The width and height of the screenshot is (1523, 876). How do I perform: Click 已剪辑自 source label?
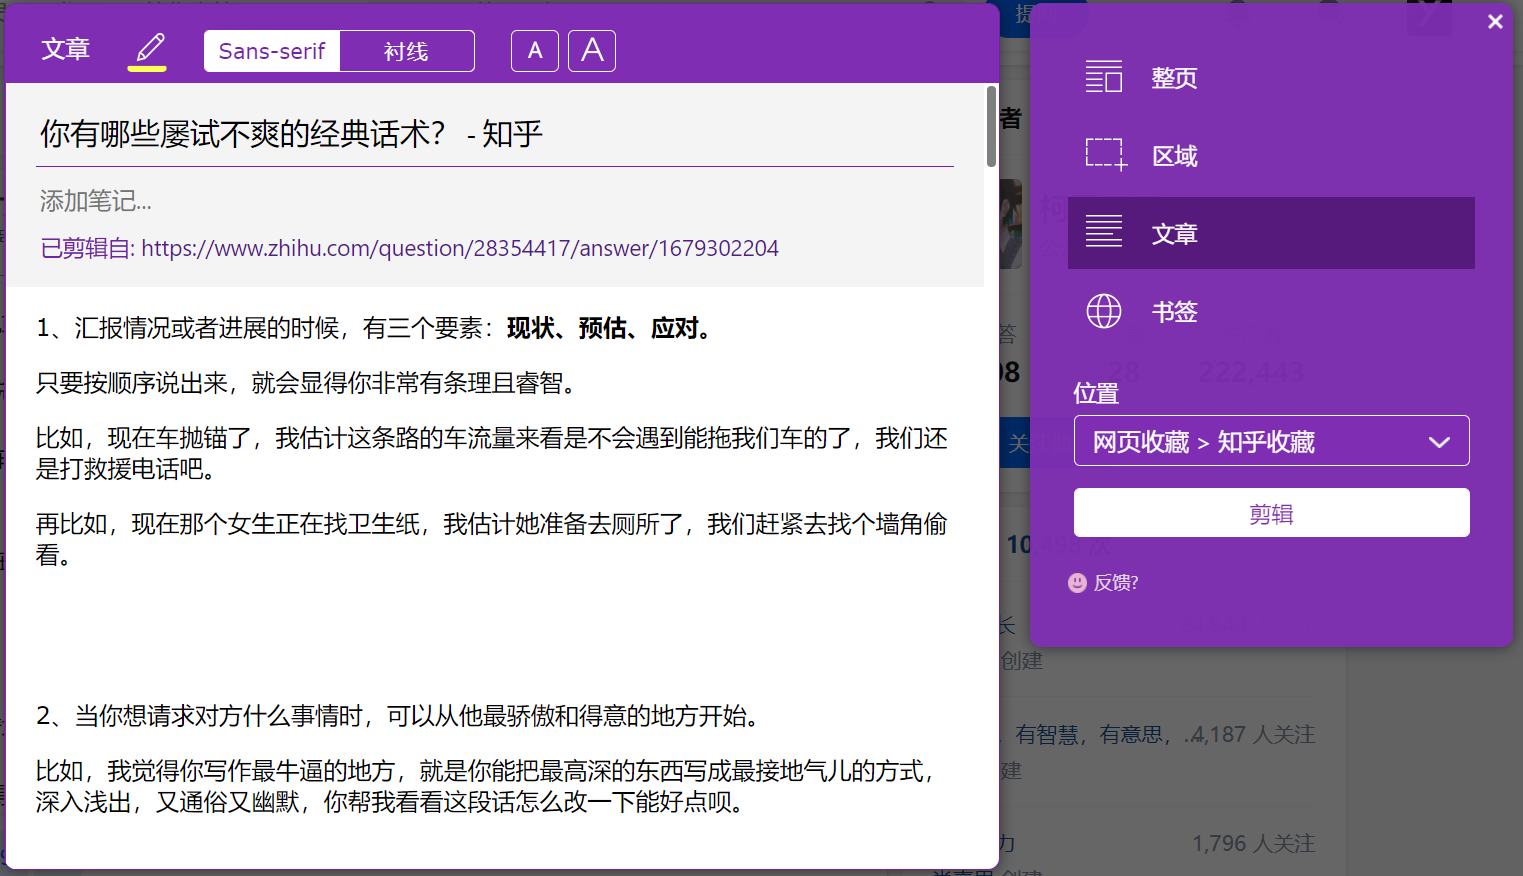pos(88,248)
